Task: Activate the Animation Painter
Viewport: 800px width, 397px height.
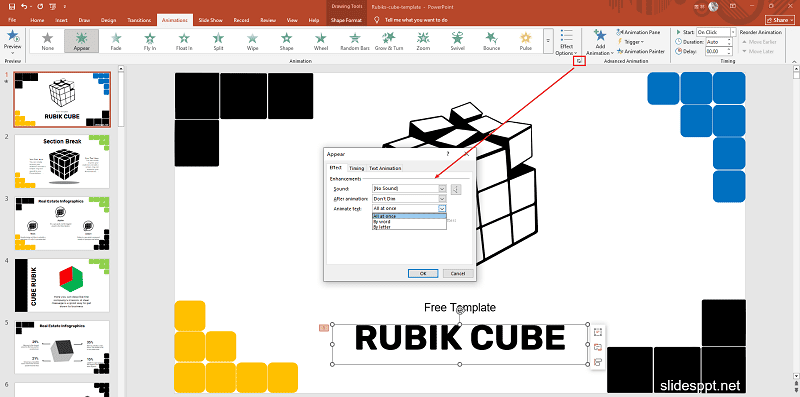Action: (641, 52)
